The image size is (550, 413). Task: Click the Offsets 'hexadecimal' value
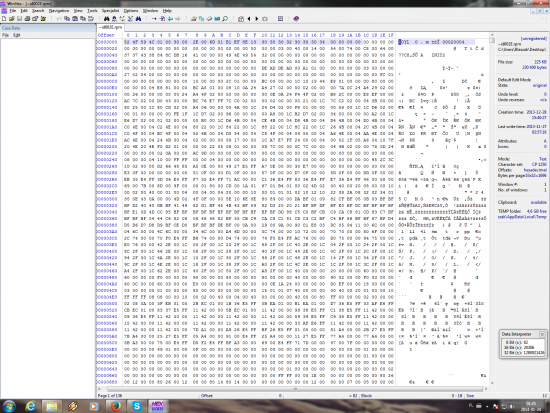pos(535,170)
